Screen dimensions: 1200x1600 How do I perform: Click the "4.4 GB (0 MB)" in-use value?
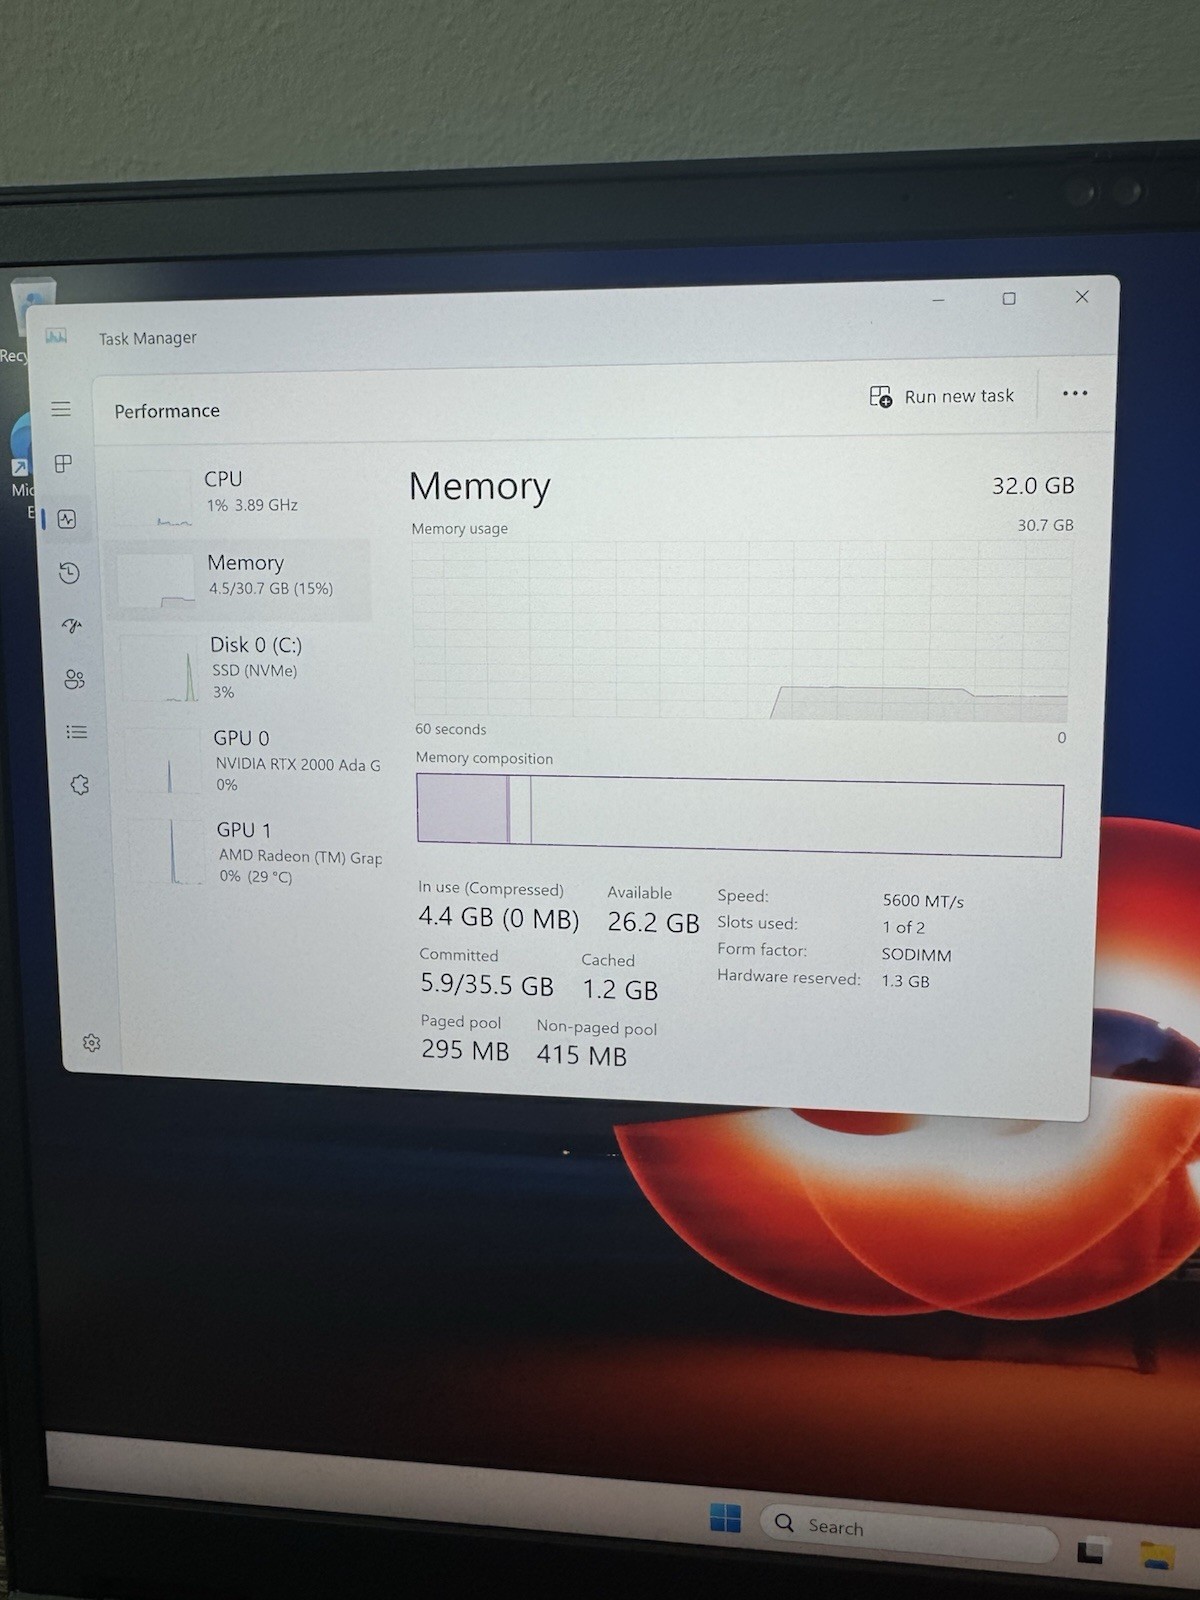tap(498, 917)
